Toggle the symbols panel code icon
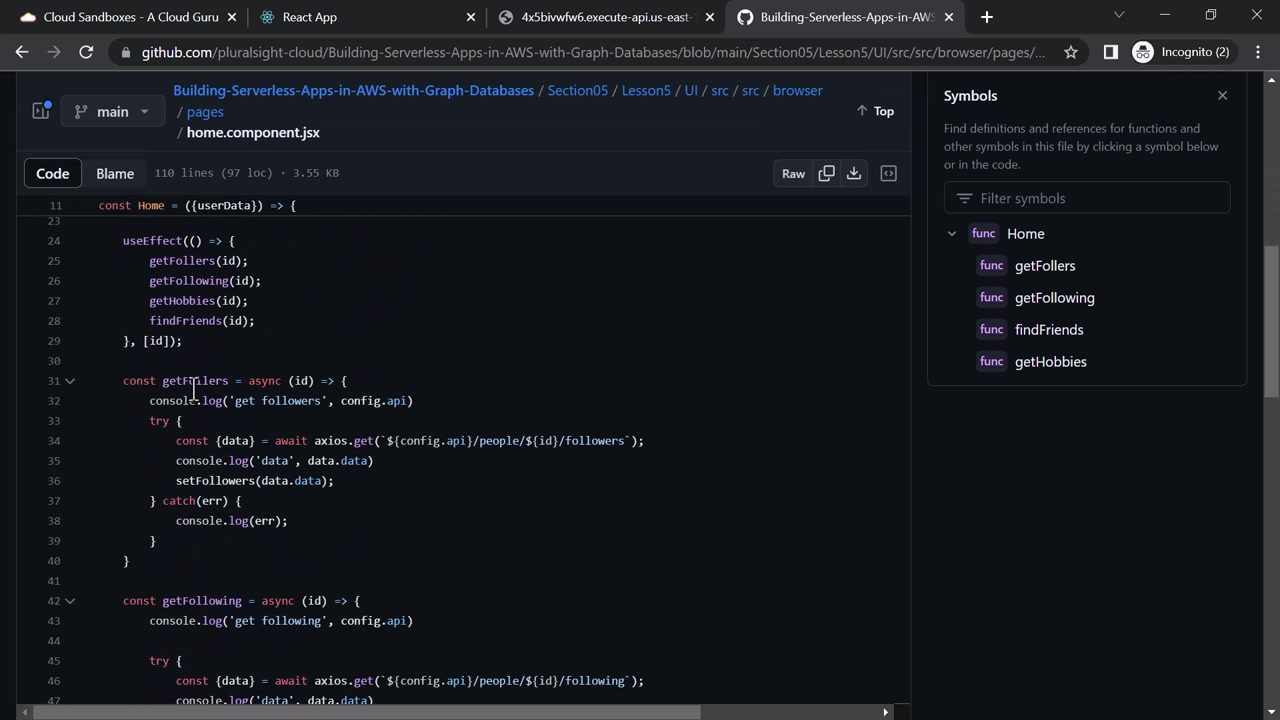 tap(888, 173)
